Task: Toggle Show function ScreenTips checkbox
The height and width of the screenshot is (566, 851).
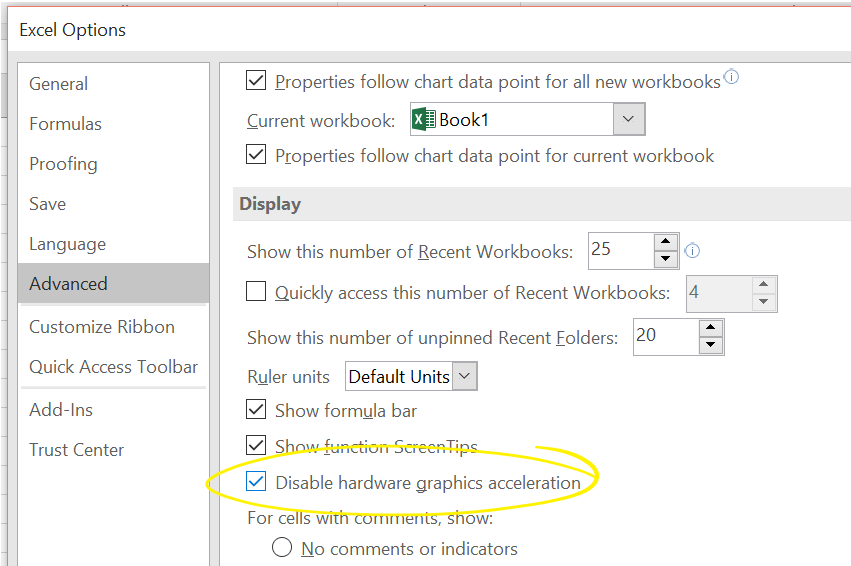Action: tap(257, 446)
